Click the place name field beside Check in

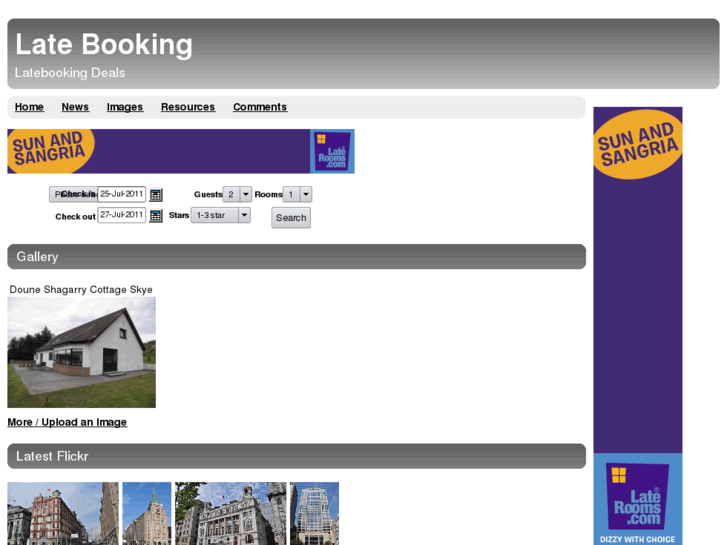[x=73, y=194]
